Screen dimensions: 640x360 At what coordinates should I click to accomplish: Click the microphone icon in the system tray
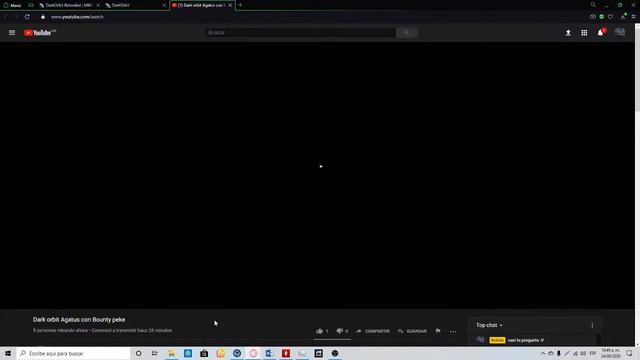point(559,353)
